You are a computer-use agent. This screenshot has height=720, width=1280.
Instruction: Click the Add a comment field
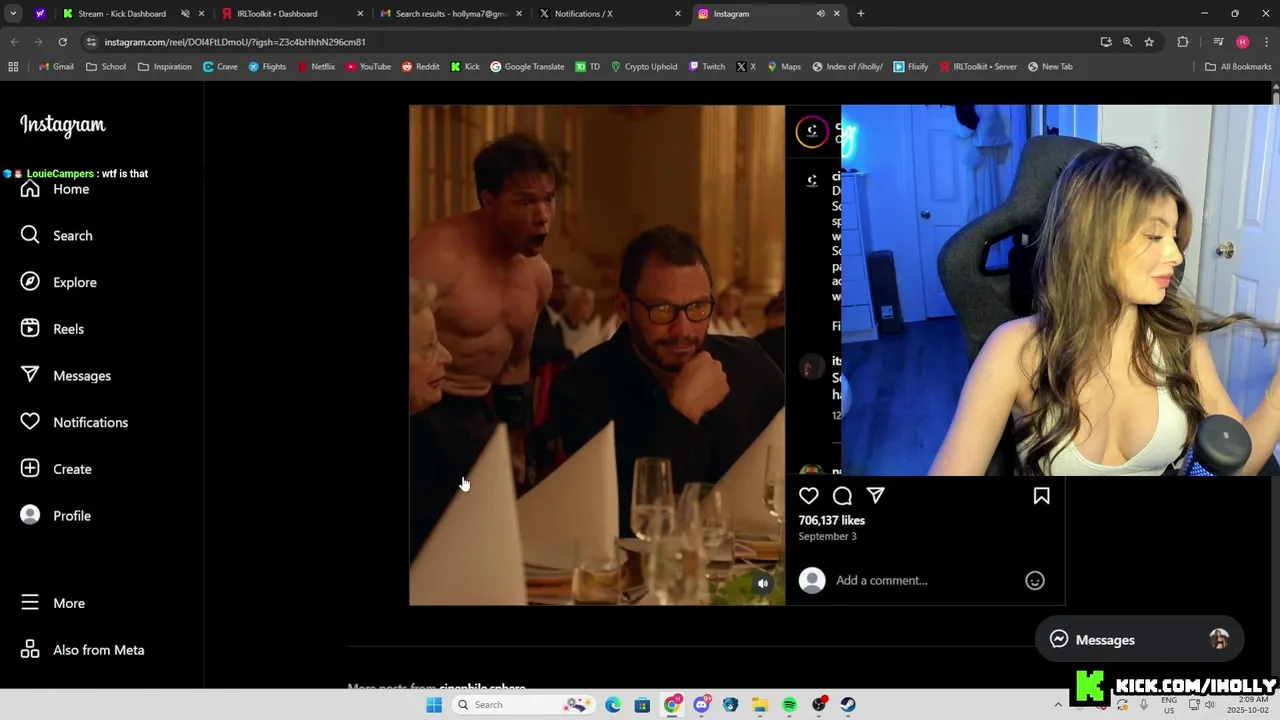coord(925,581)
